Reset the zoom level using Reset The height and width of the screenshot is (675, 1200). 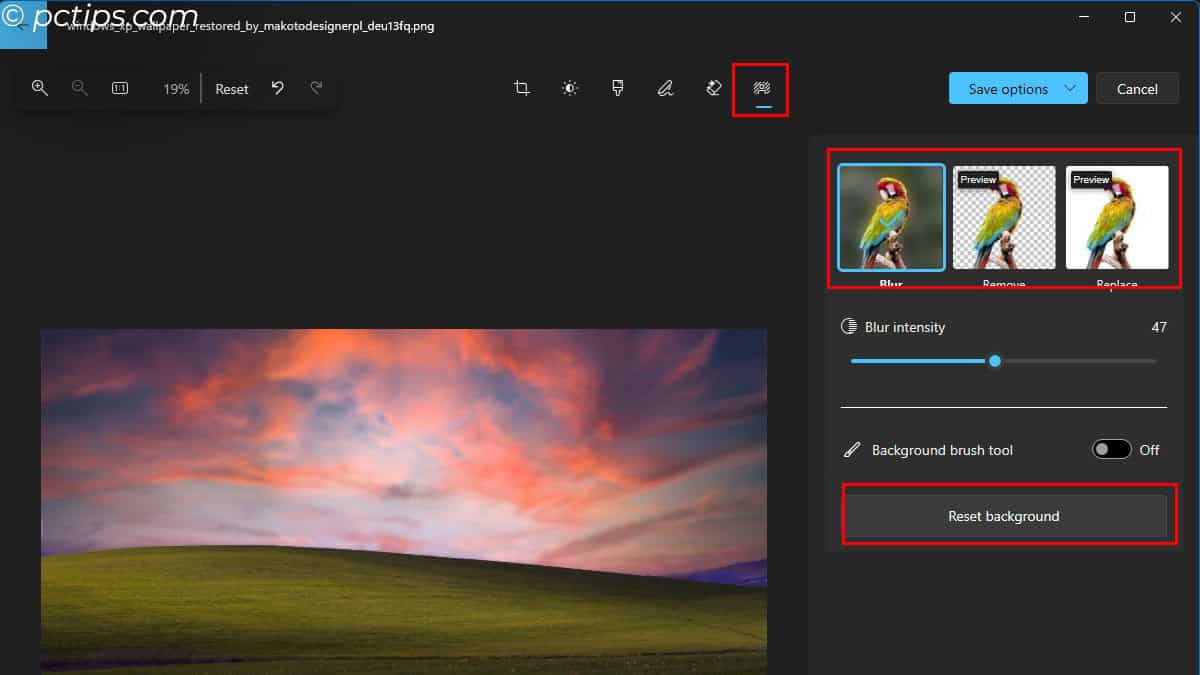(231, 88)
